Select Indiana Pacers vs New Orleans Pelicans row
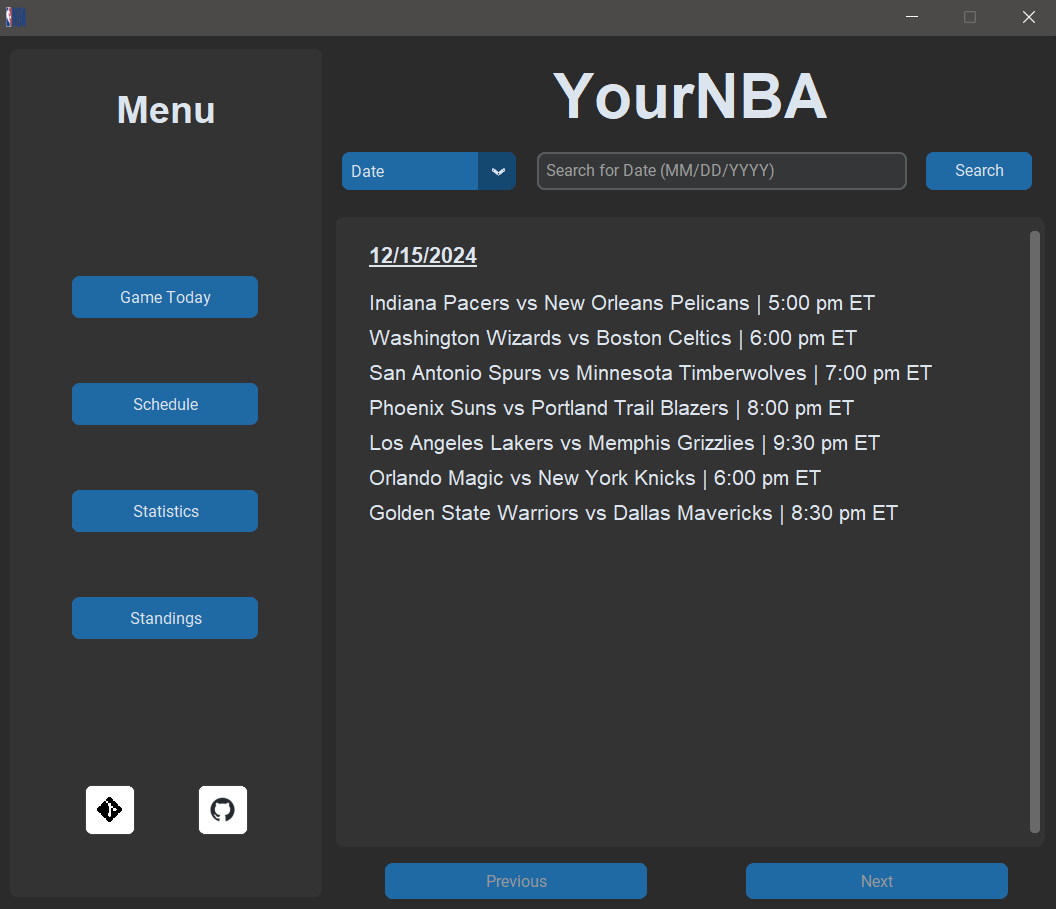Screen dimensions: 1056x909 622,303
